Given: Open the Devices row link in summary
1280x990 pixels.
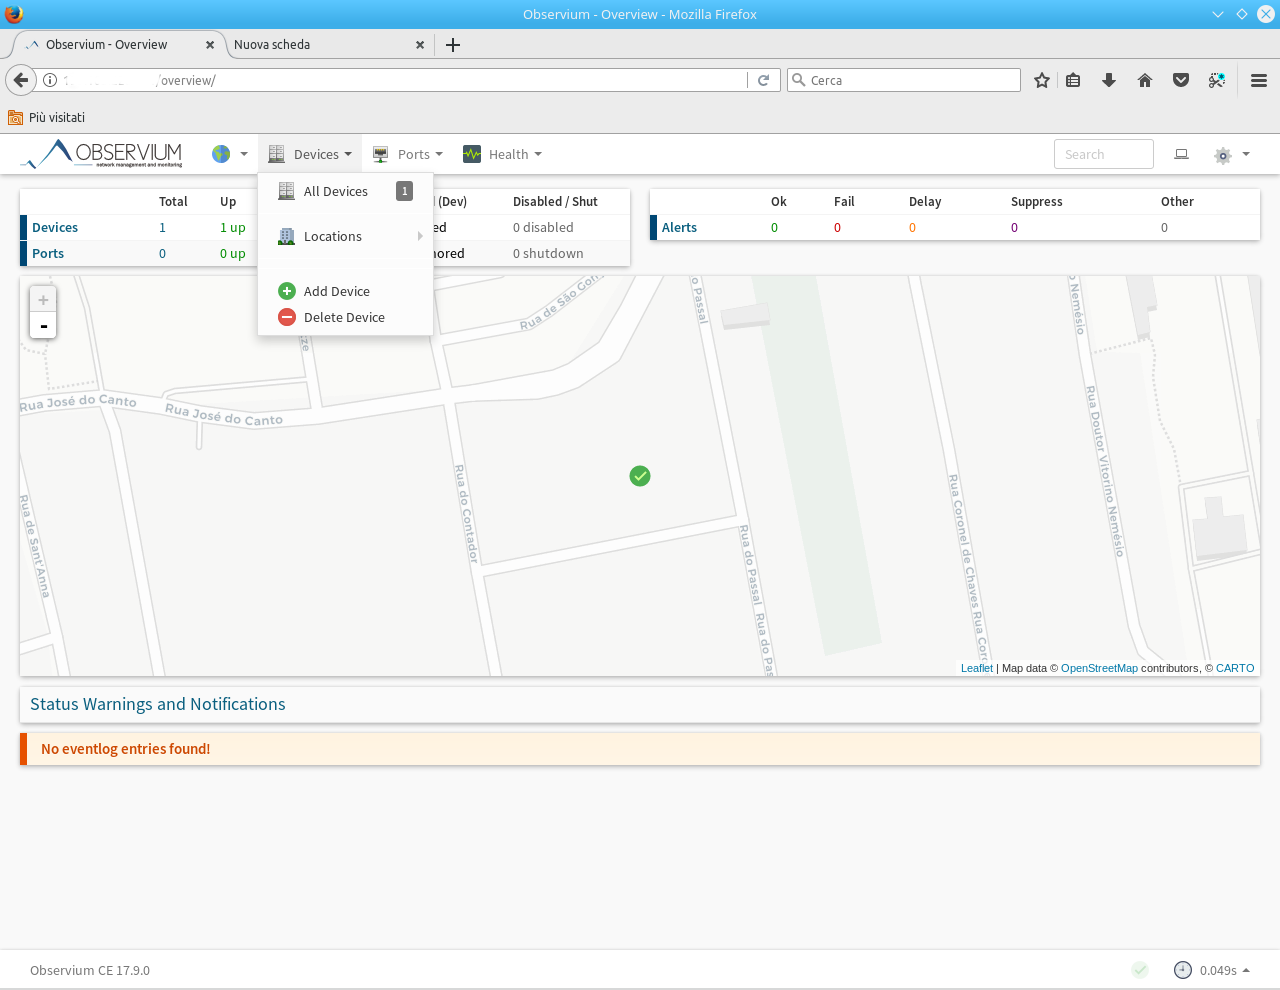Looking at the screenshot, I should tap(55, 227).
